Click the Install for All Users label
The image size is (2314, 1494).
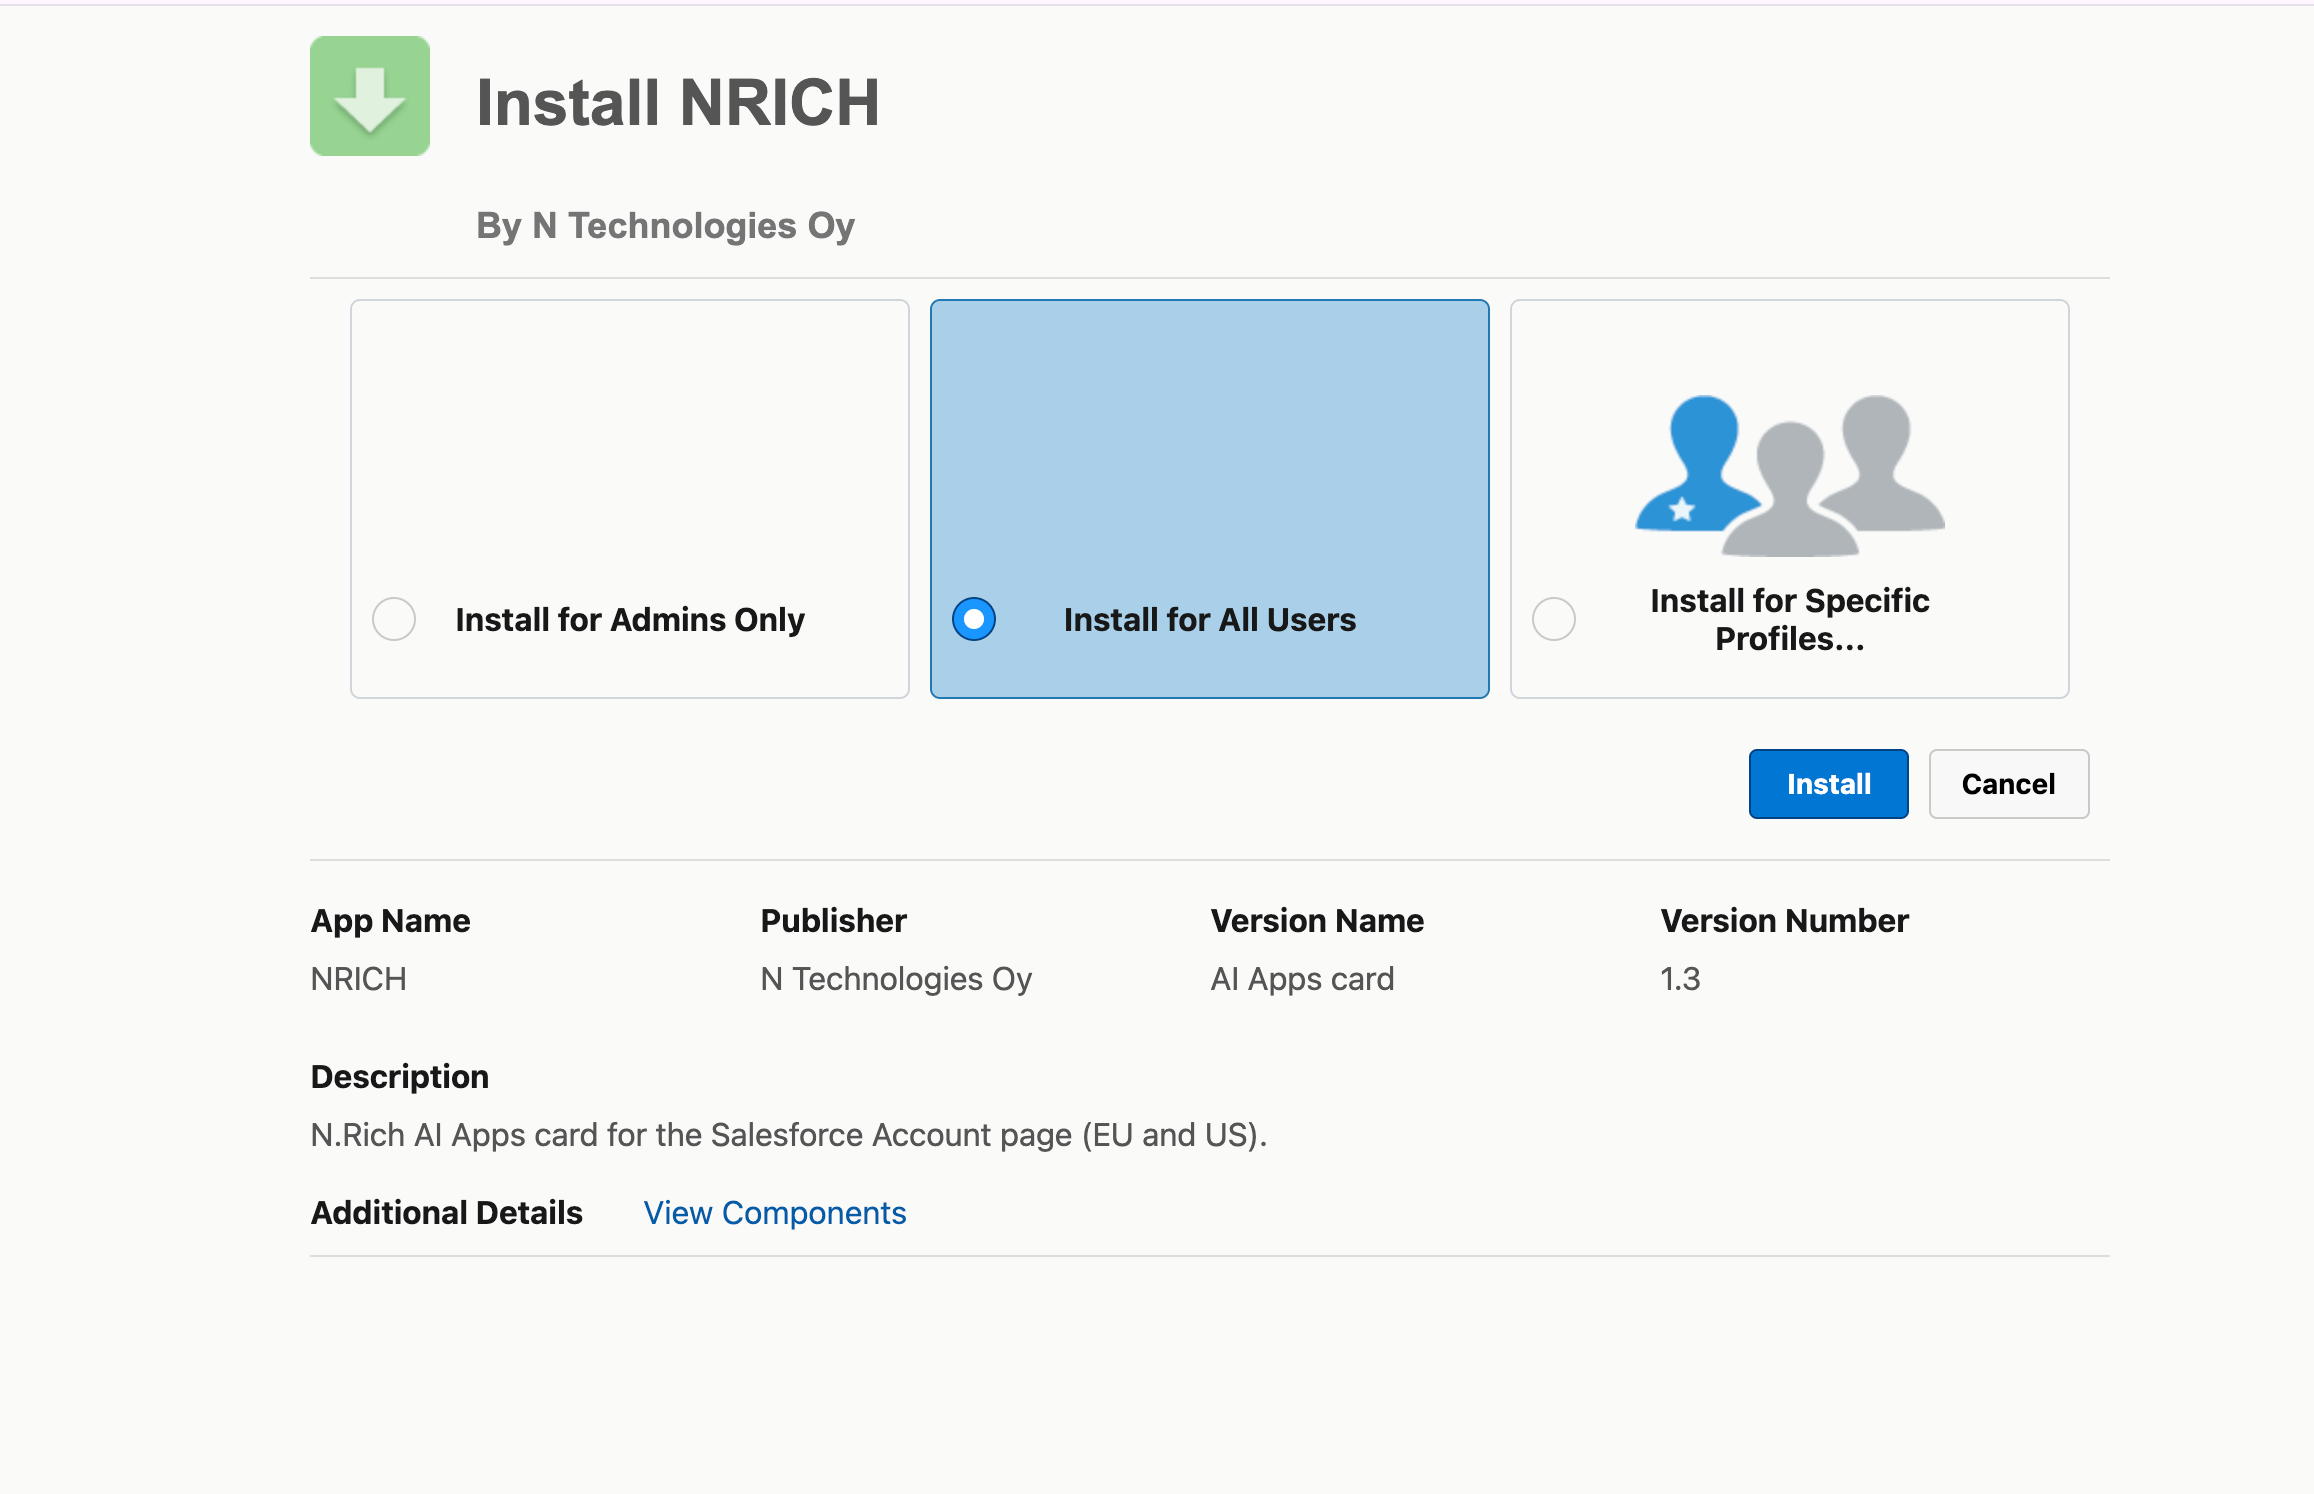(1210, 620)
